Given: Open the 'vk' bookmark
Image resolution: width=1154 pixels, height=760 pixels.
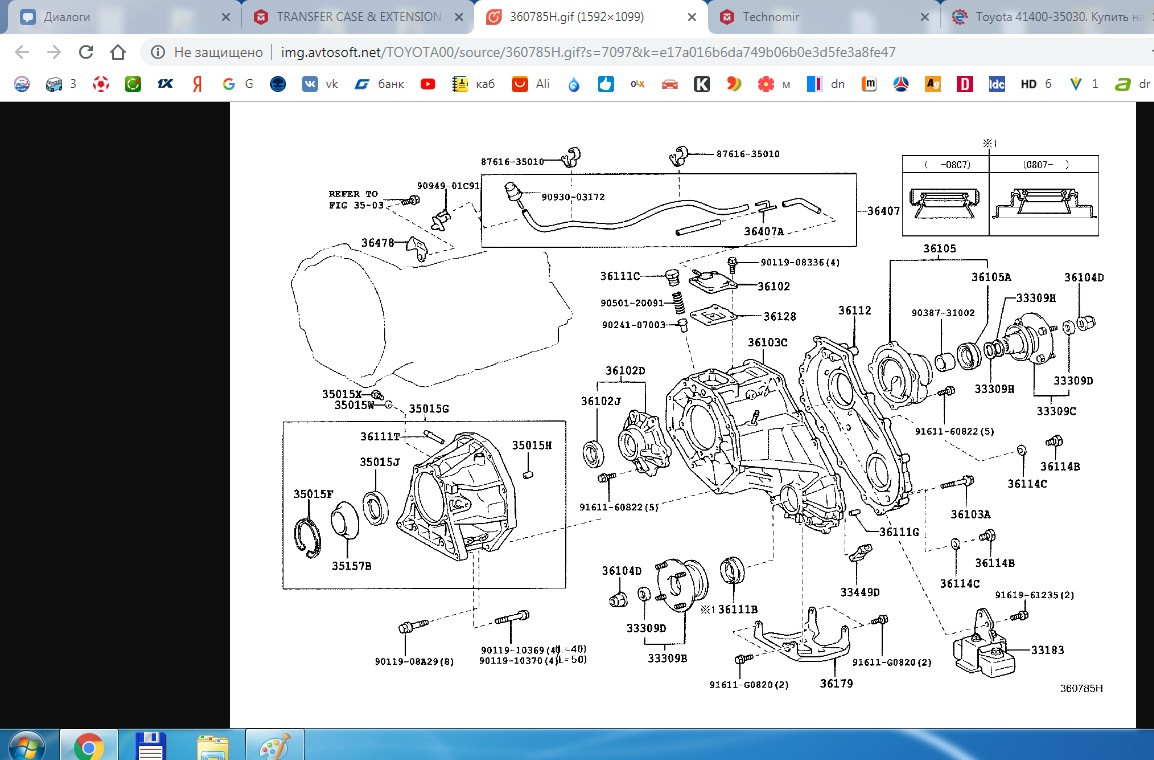Looking at the screenshot, I should click(321, 84).
